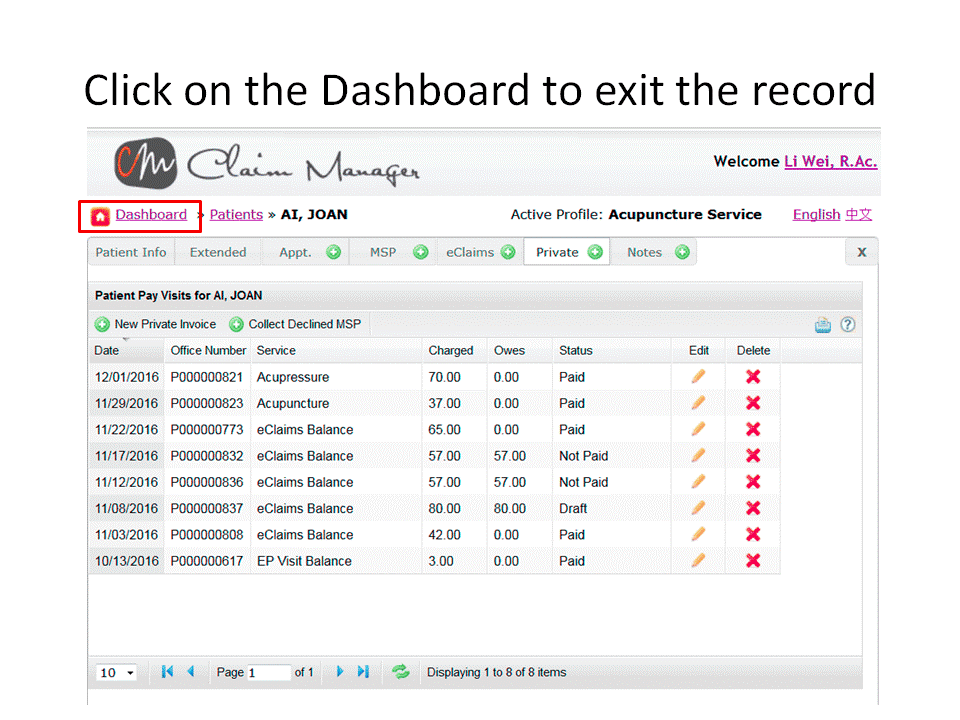
Task: Click the page number input field
Action: click(268, 673)
